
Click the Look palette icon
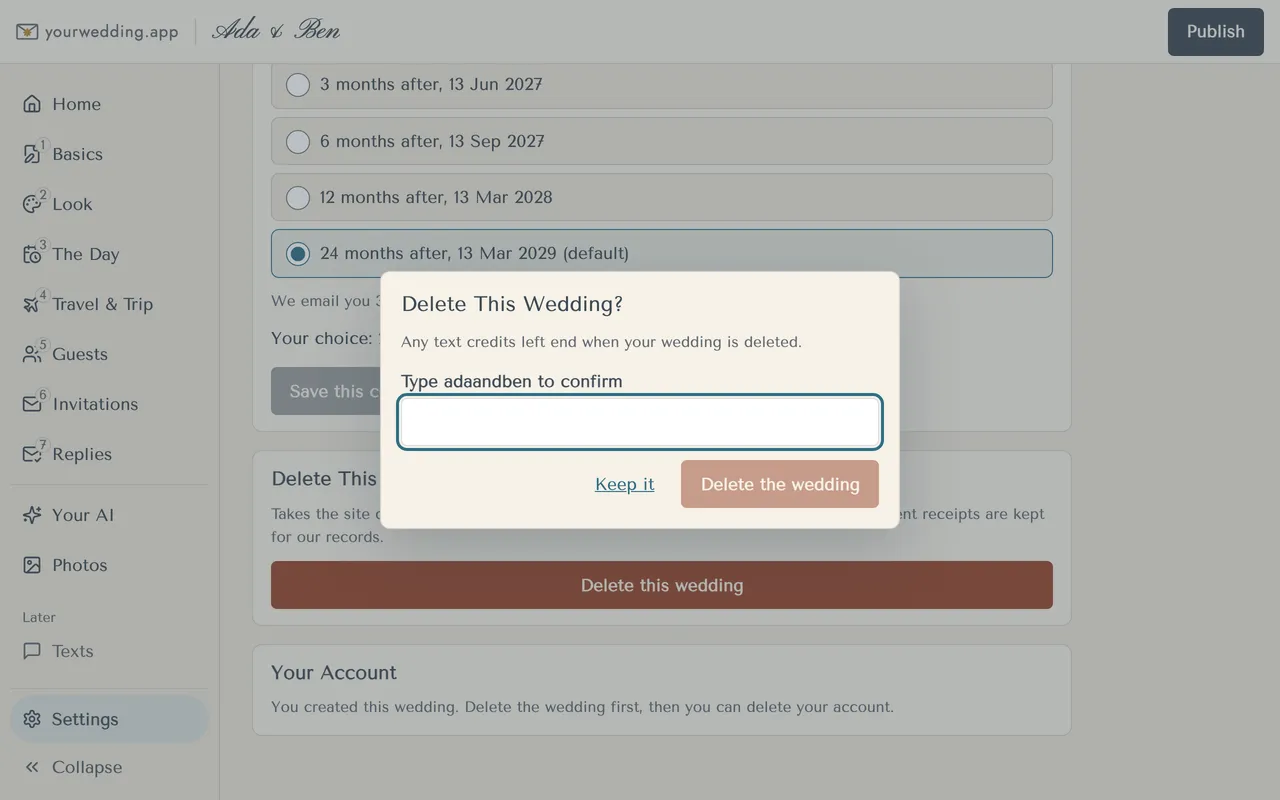coord(32,204)
